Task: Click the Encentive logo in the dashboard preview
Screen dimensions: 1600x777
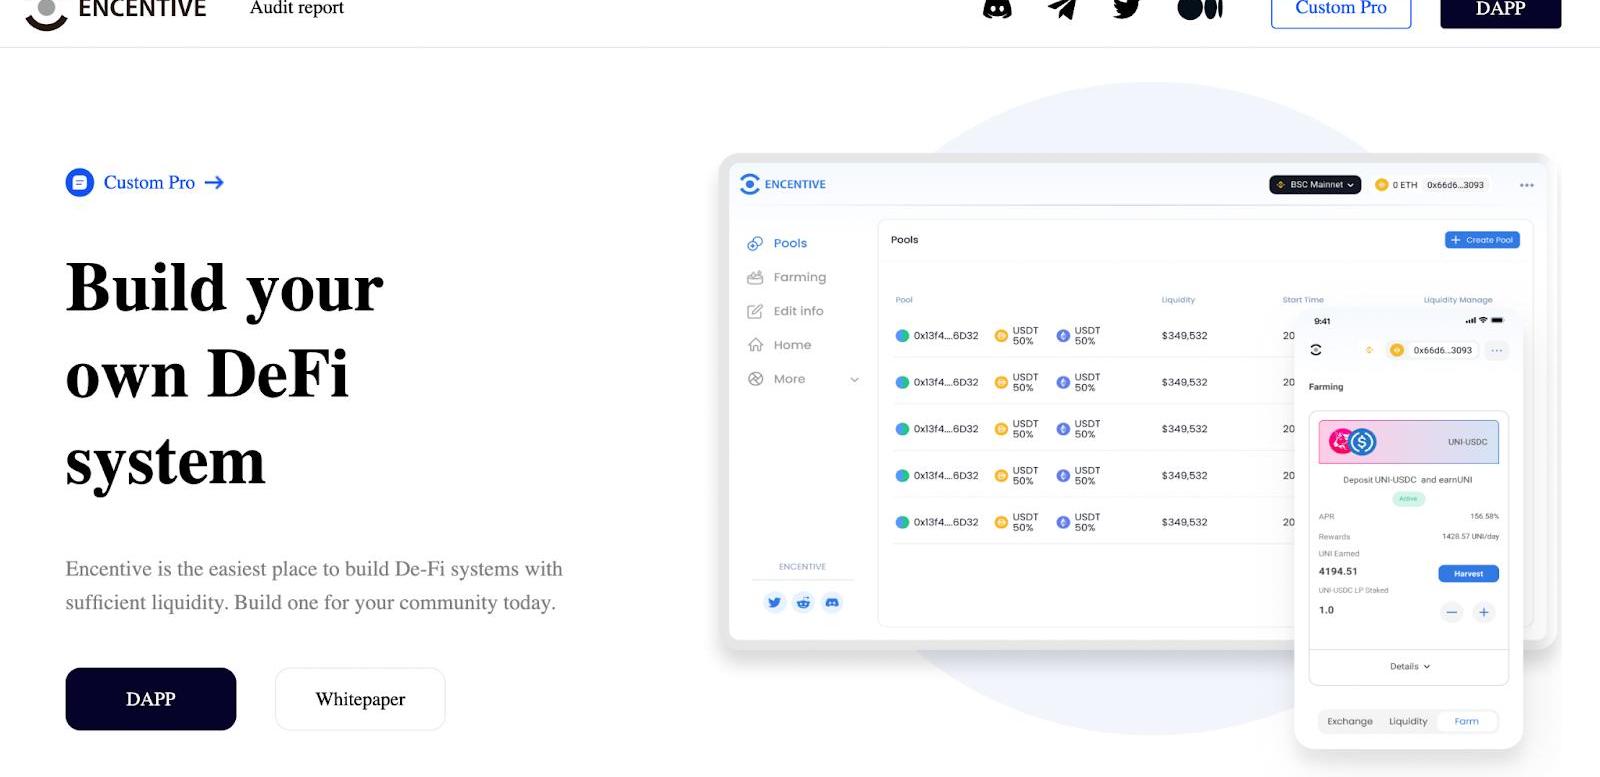Action: point(783,184)
